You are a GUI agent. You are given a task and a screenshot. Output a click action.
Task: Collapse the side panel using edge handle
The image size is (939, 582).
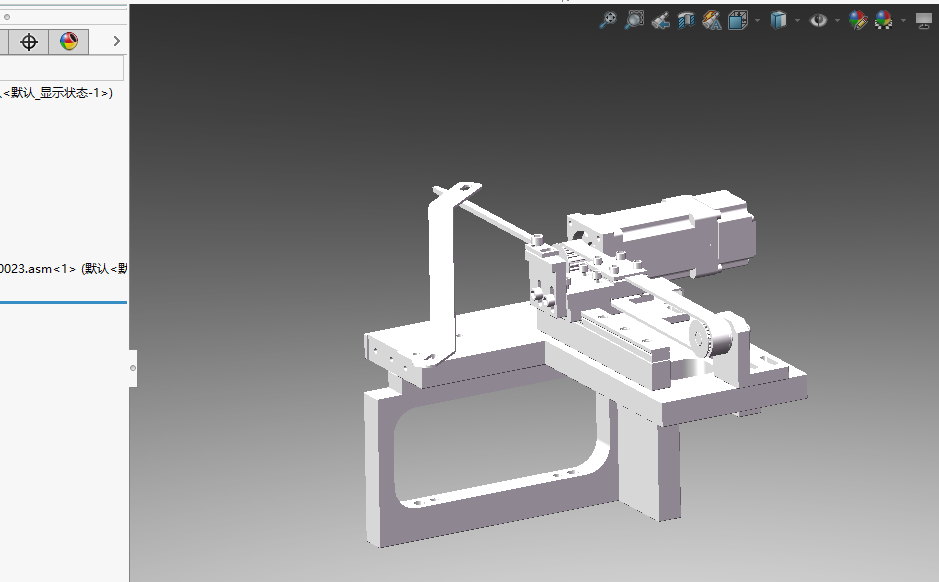click(133, 368)
